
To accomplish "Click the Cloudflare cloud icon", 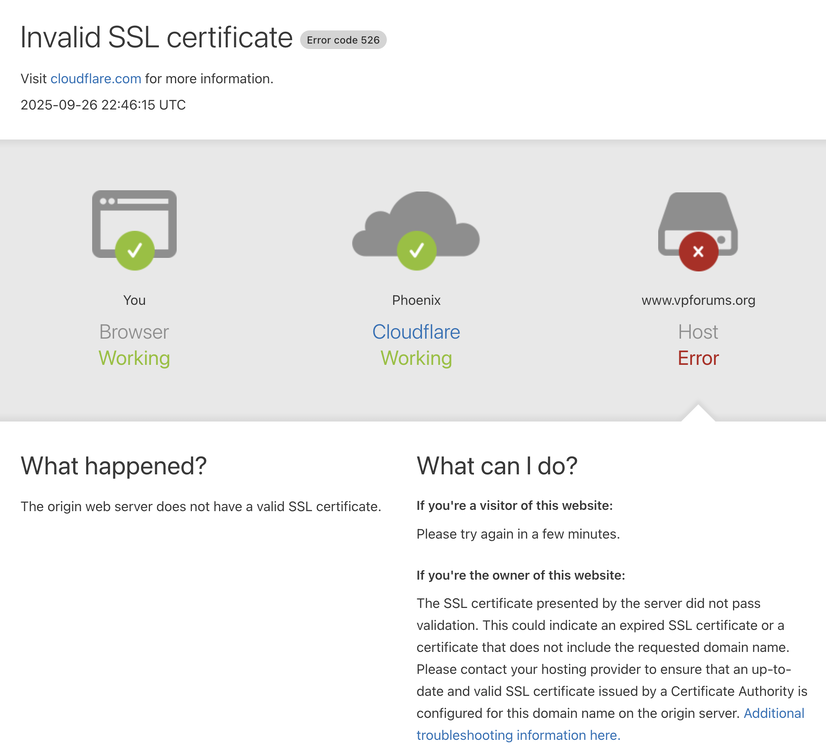I will (416, 223).
